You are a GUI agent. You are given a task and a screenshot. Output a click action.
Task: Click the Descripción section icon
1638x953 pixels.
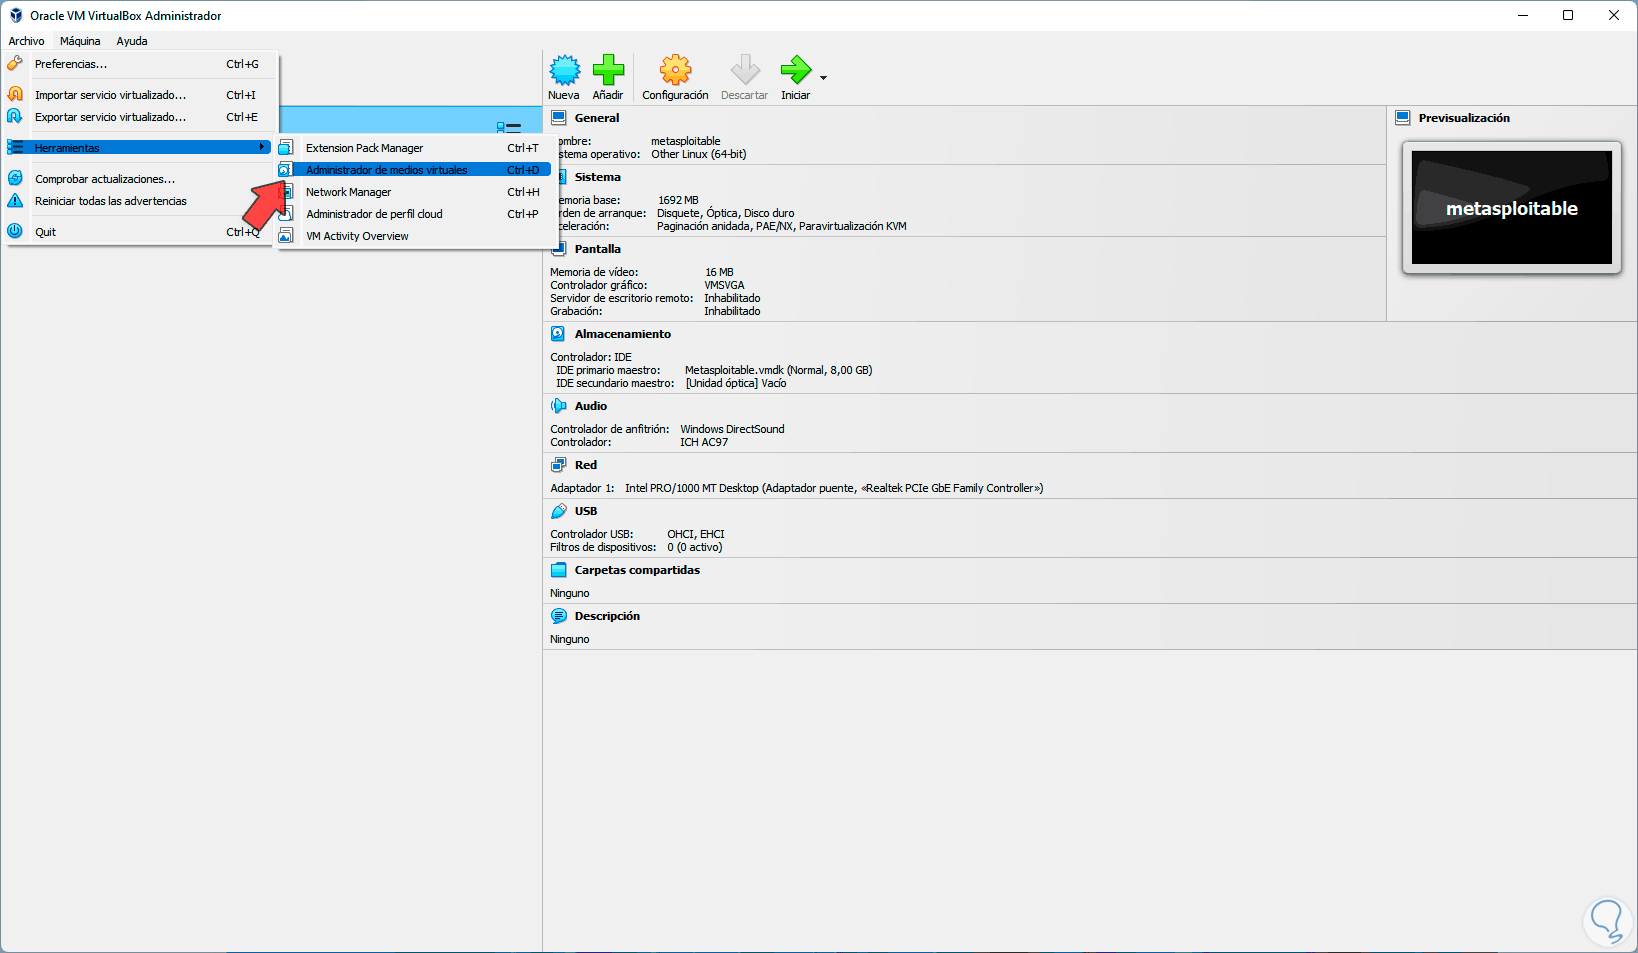(x=558, y=616)
